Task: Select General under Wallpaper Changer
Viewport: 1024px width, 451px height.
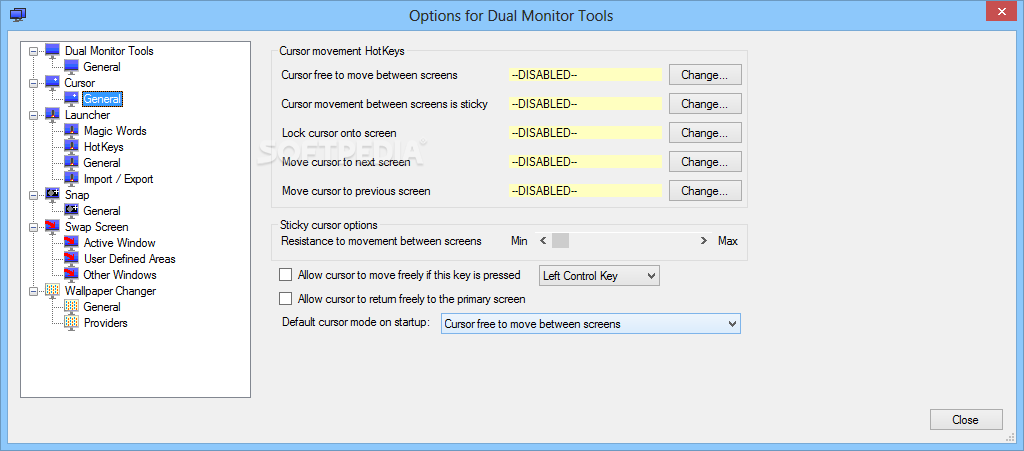Action: (x=102, y=307)
